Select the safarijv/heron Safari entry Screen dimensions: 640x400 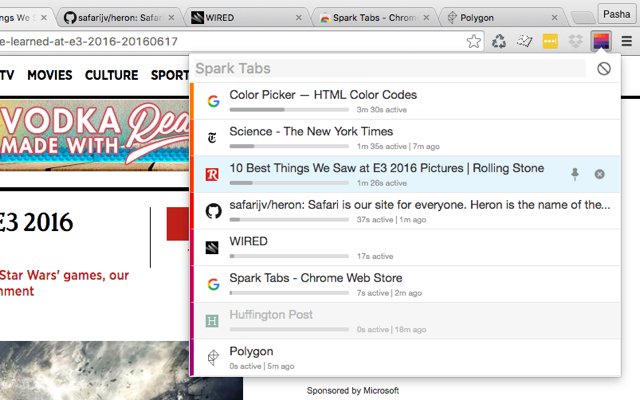point(407,211)
